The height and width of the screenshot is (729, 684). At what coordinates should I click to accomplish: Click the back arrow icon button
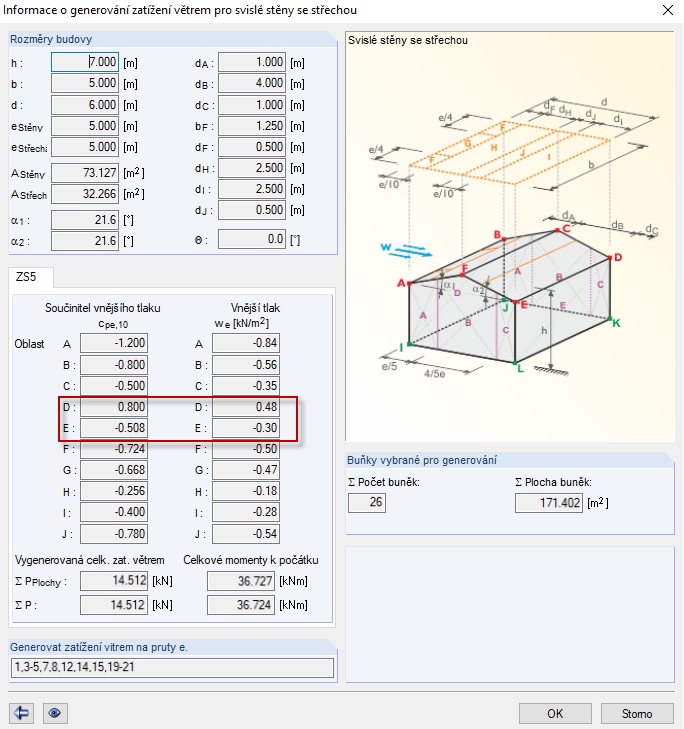tap(21, 713)
